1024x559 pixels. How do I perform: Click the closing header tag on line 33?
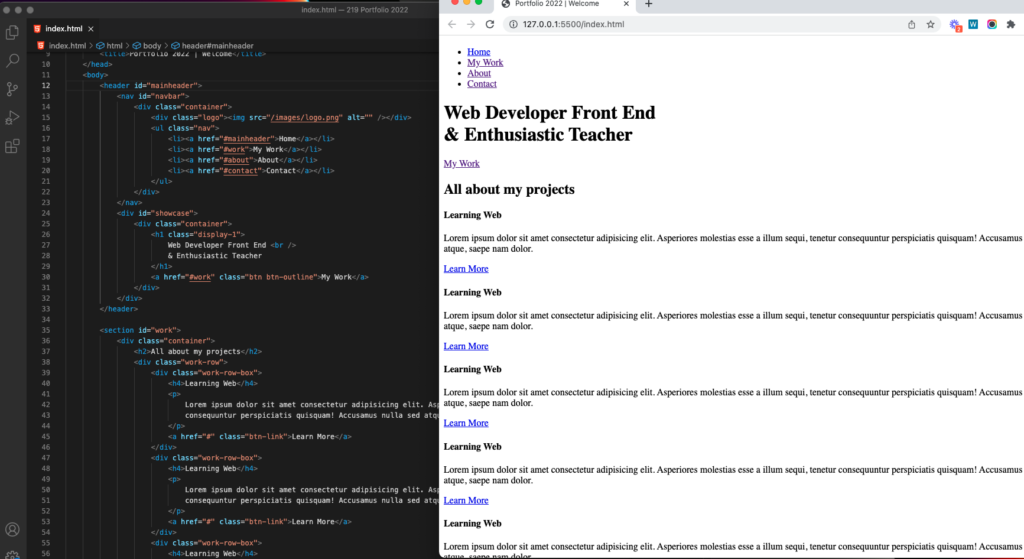[x=119, y=309]
